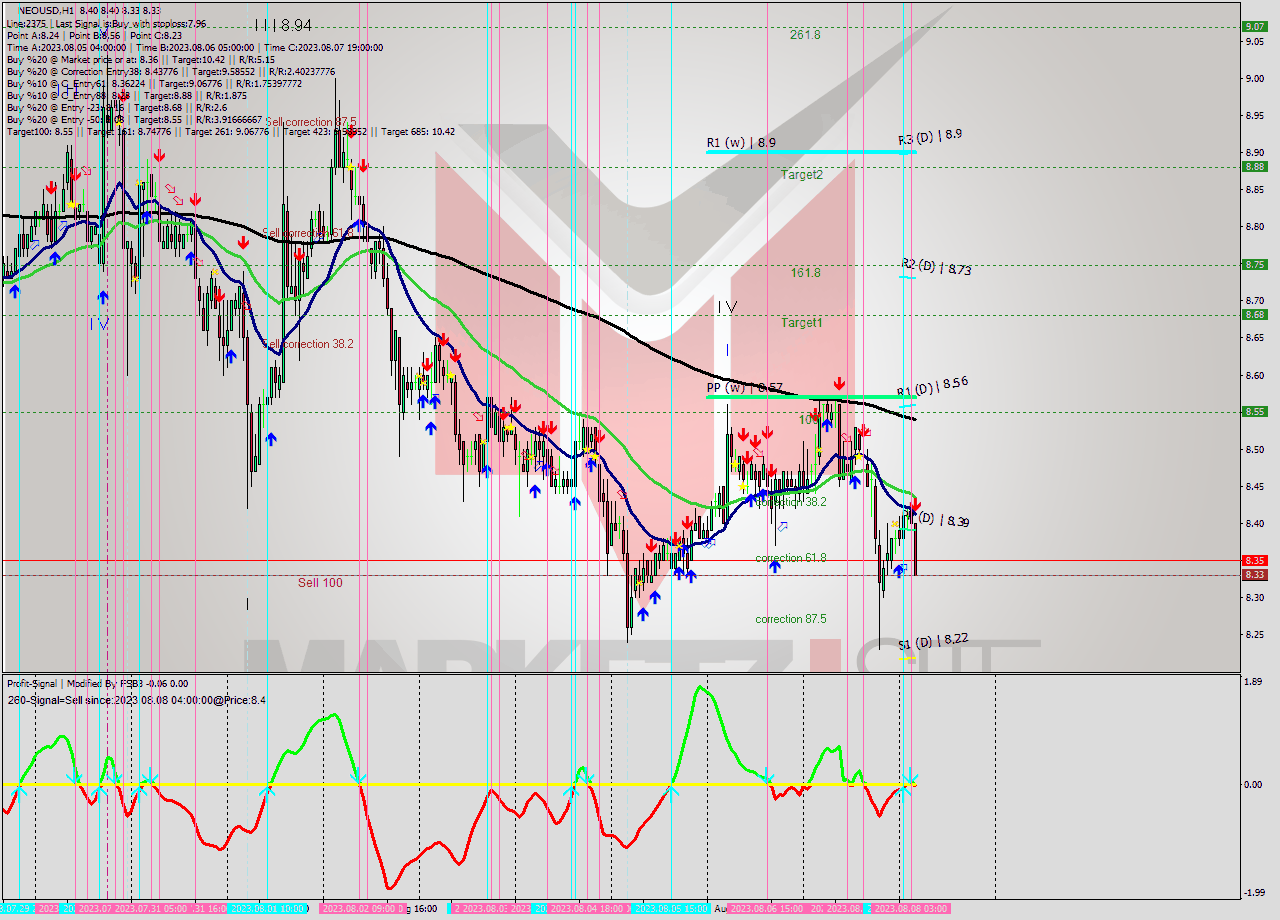Select the 'R2 (D) | 8.73' pivot label
Image resolution: width=1280 pixels, height=920 pixels.
pos(936,266)
